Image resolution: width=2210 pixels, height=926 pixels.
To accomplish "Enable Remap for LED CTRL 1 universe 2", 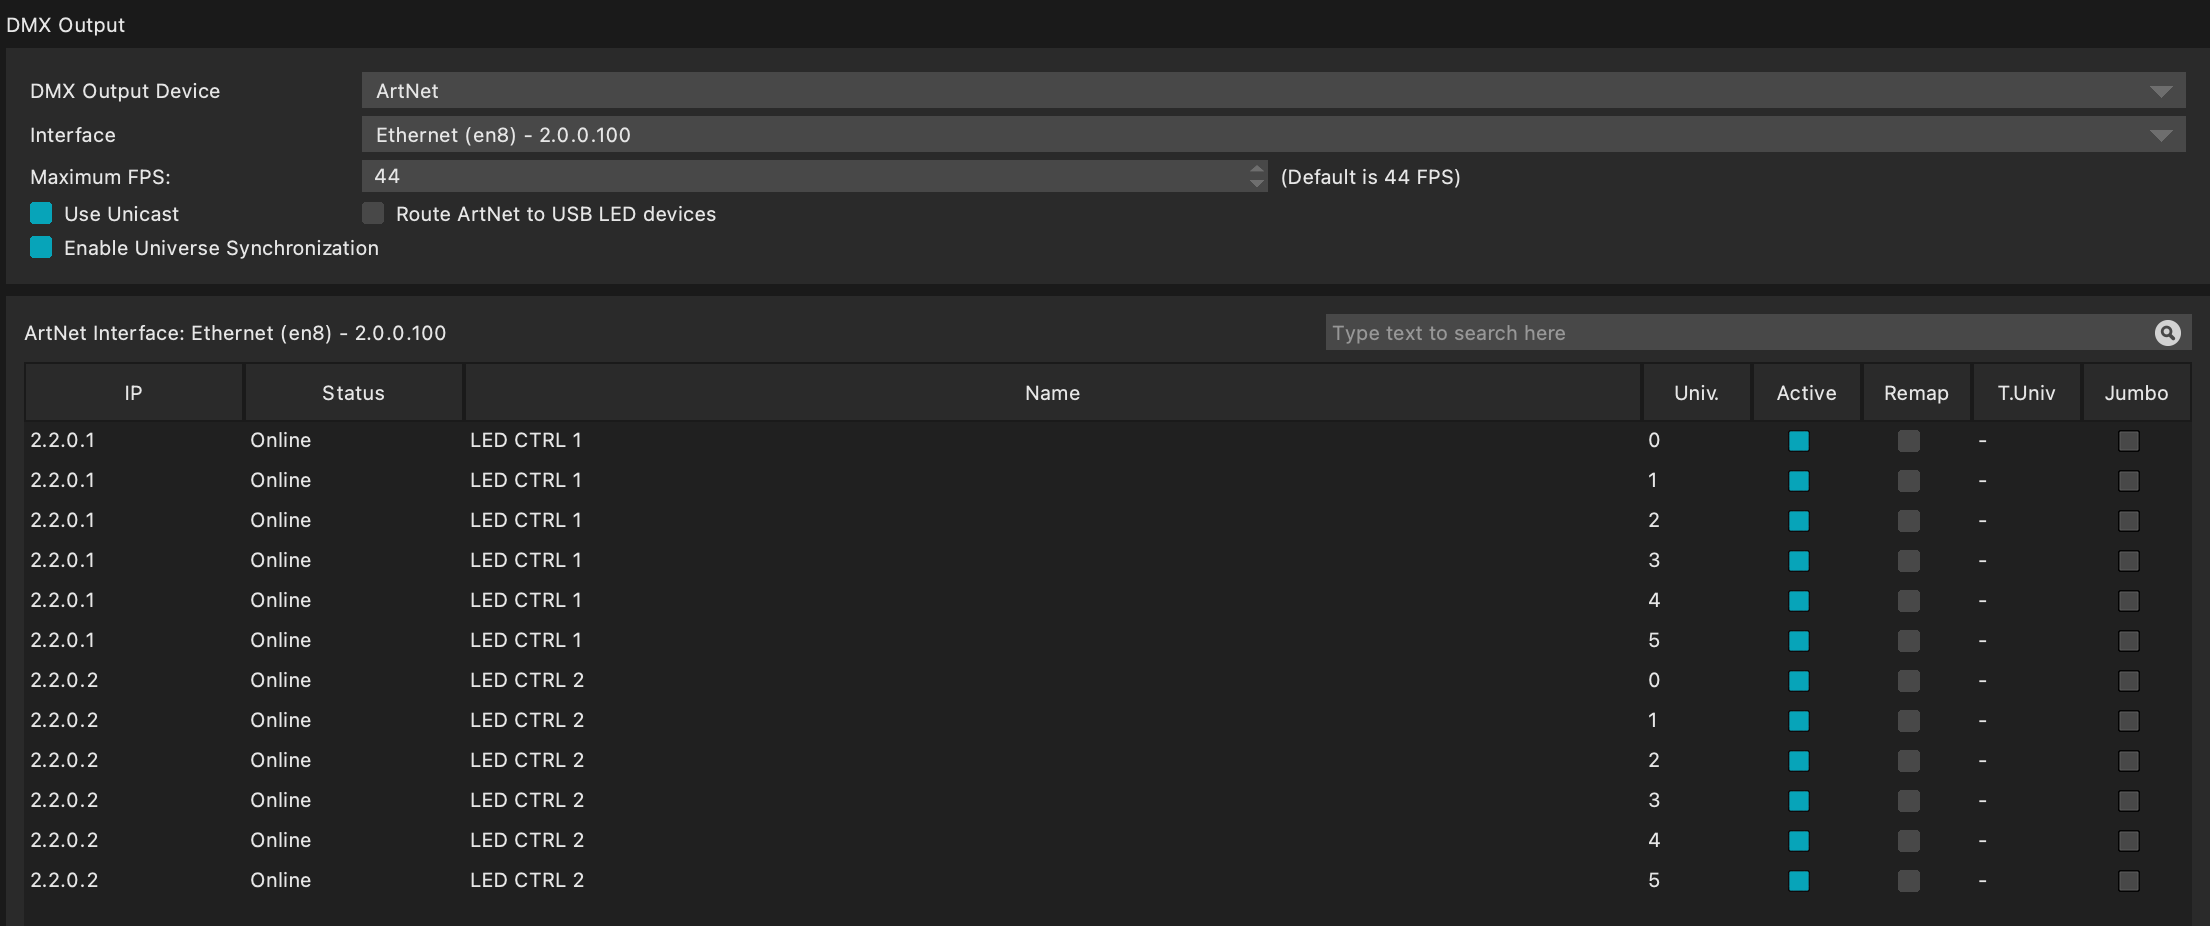I will coord(1909,521).
